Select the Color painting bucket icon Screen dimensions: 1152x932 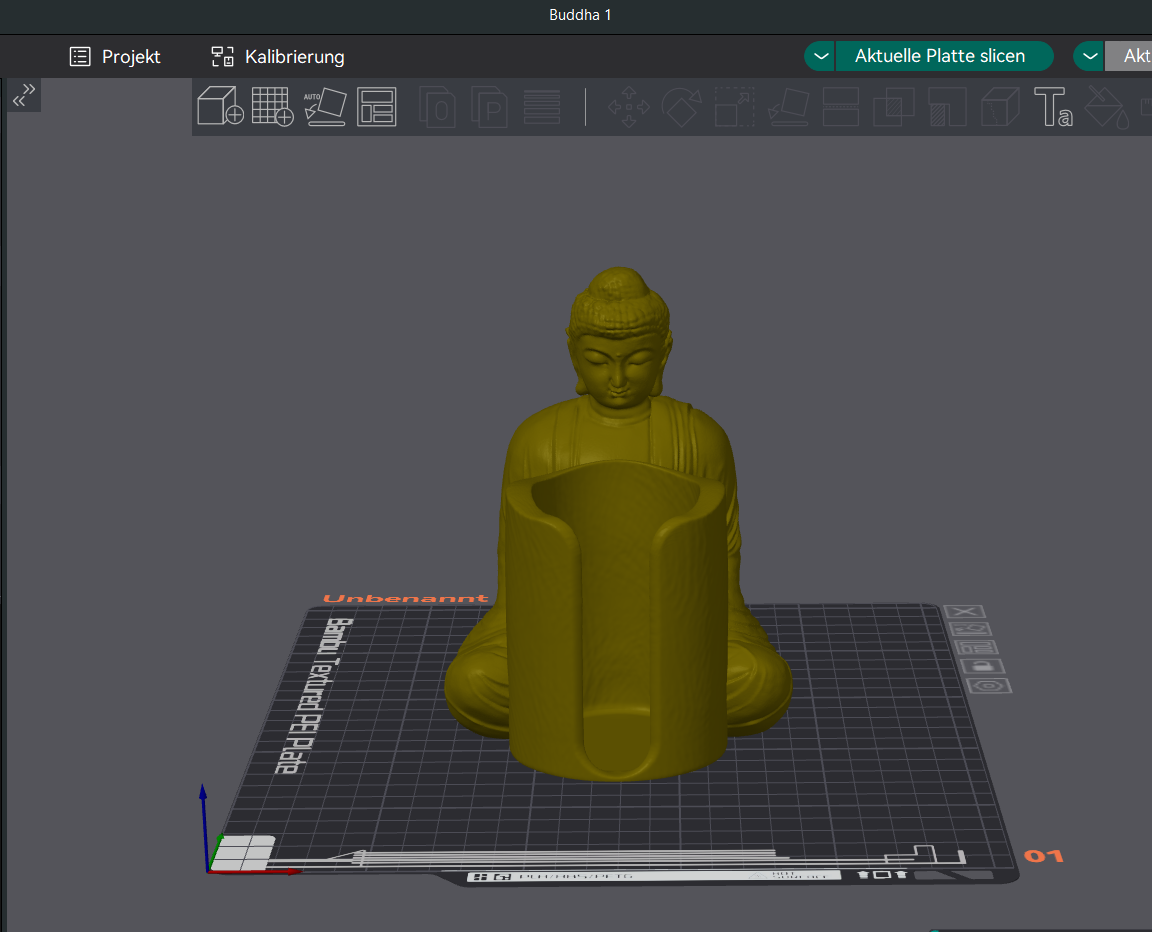1107,106
